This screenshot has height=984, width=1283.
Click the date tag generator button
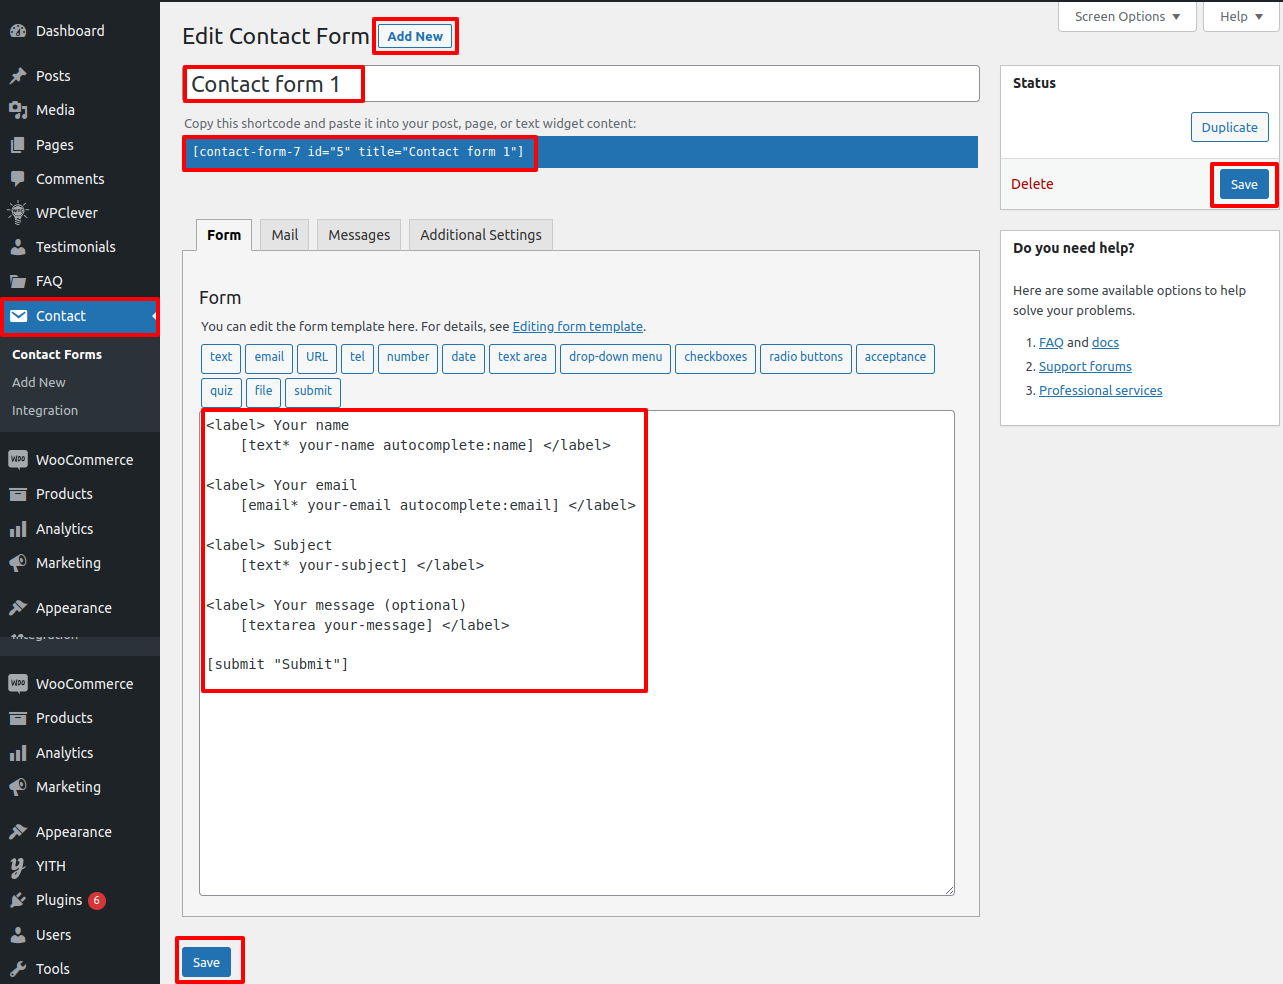coord(464,358)
